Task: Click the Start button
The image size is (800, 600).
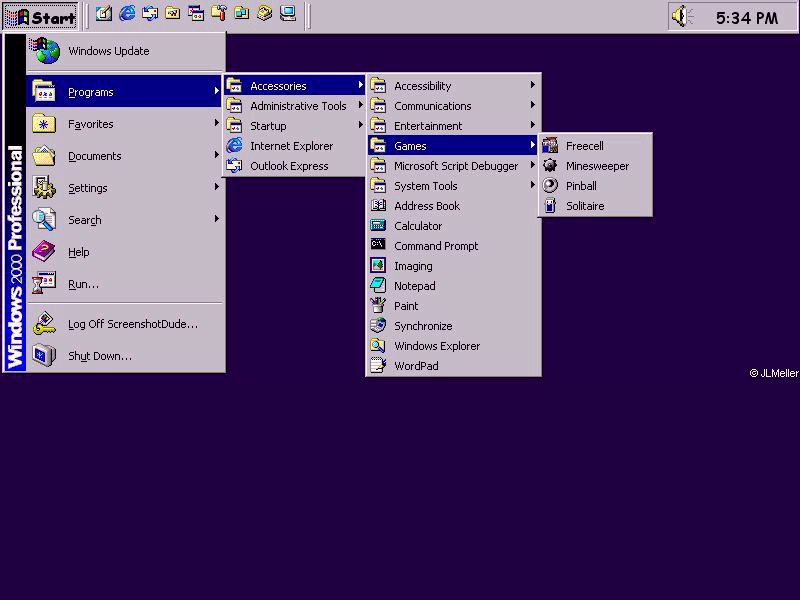Action: point(40,17)
